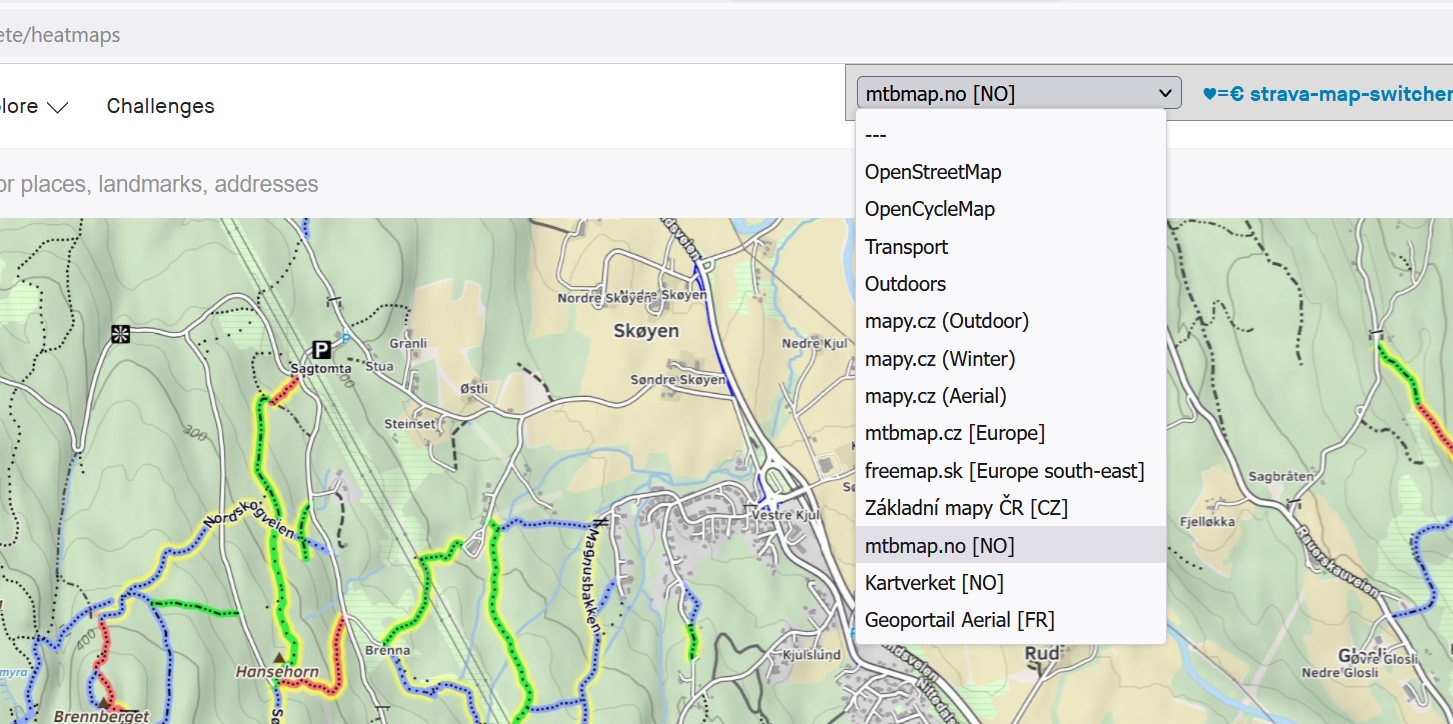Choose OpenCycleMap from the map list

[1011, 209]
